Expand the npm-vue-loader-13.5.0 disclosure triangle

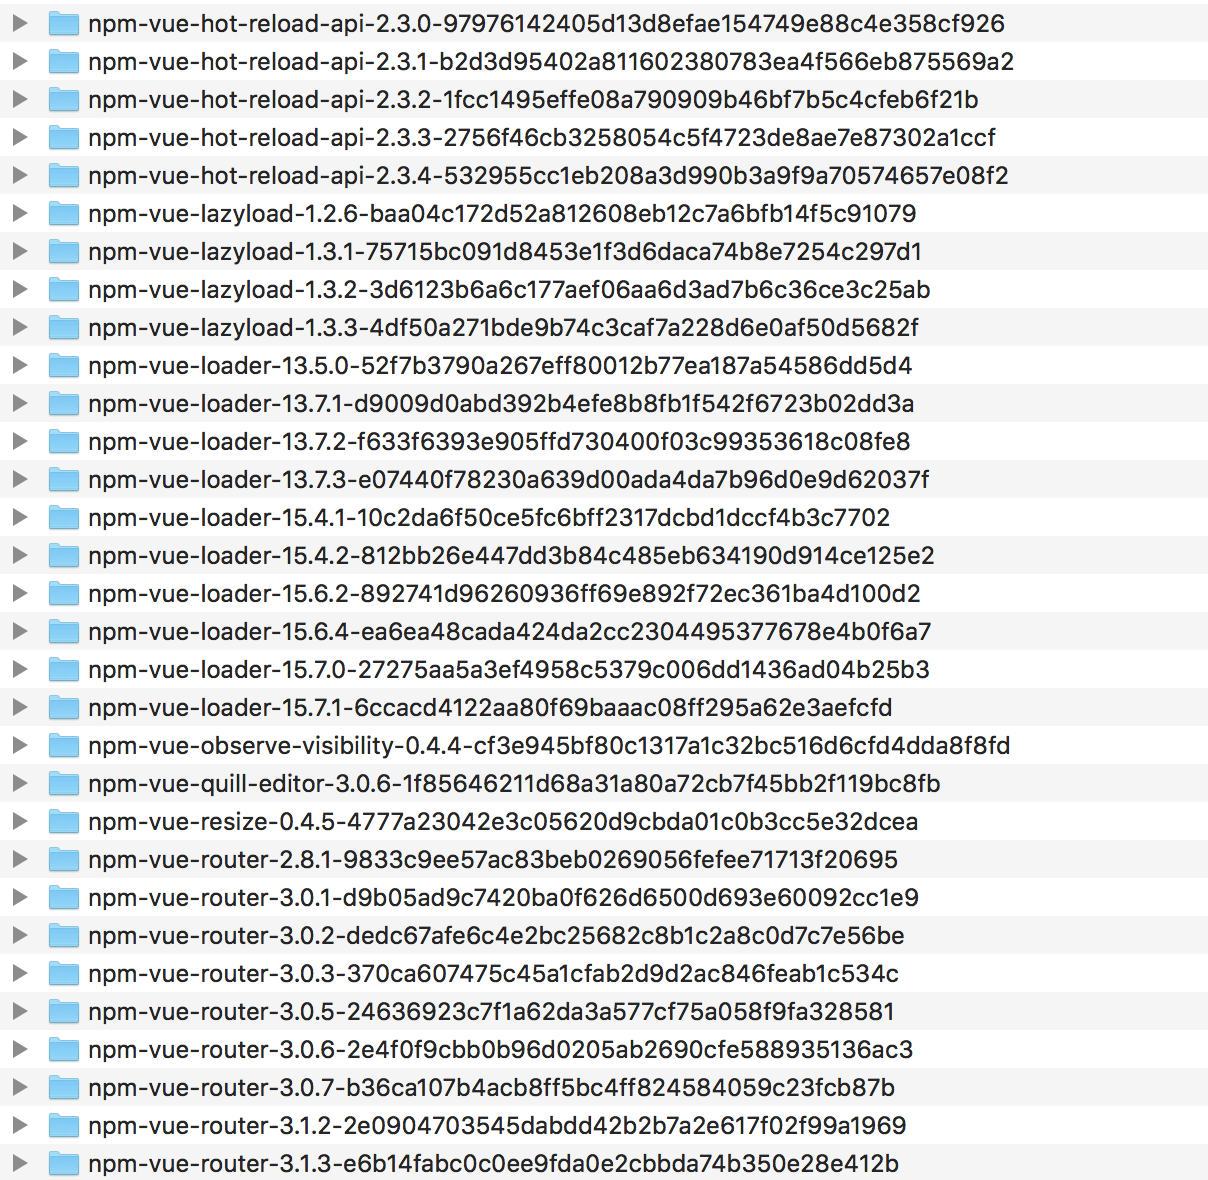[19, 365]
